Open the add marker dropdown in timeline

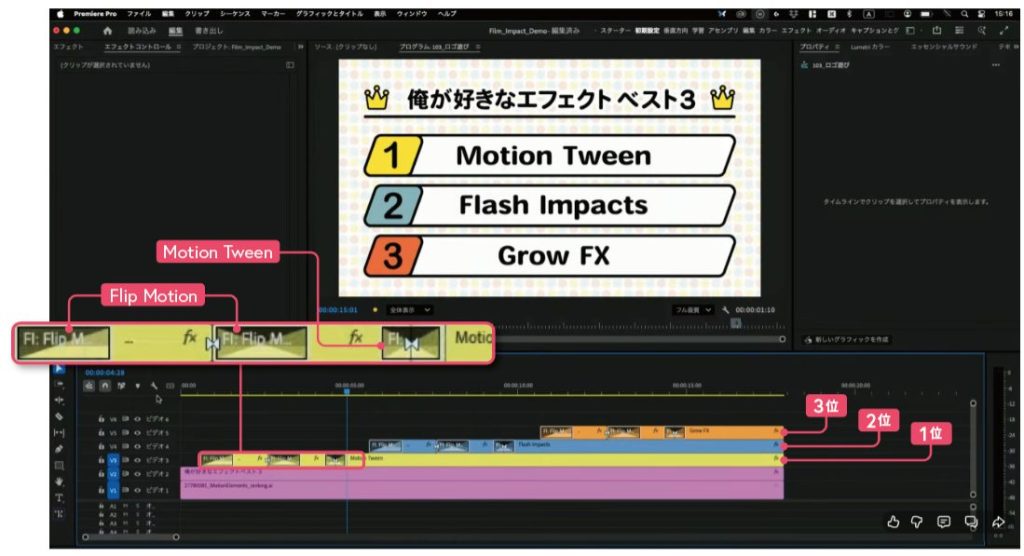click(137, 384)
